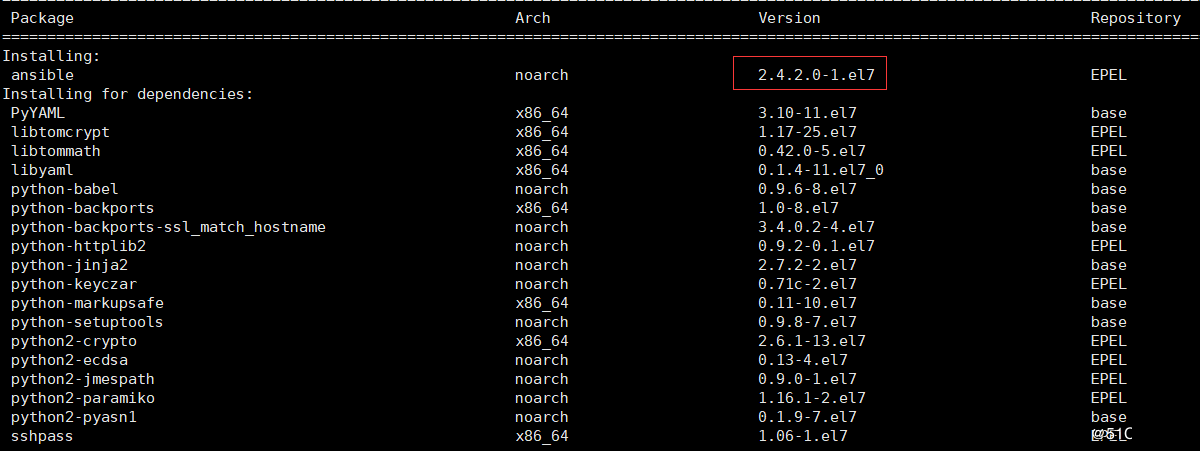Click 'Installing for dependencies:' line

pyautogui.click(x=128, y=94)
